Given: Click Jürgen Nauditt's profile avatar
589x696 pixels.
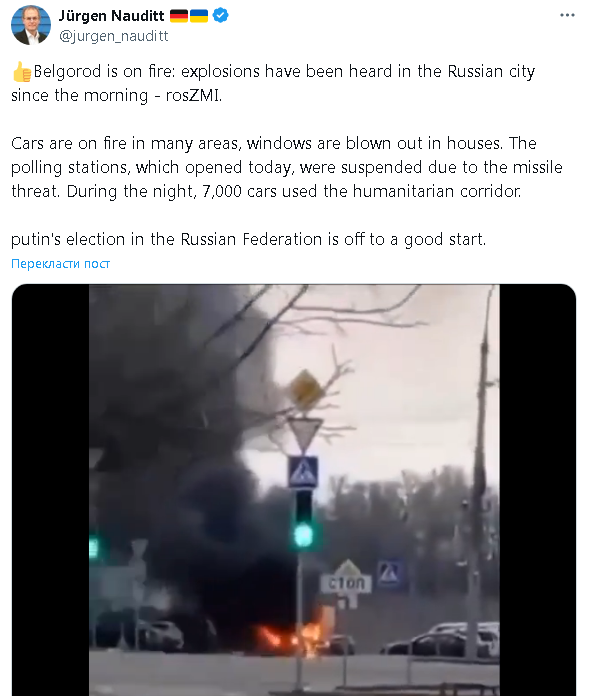Looking at the screenshot, I should pos(30,25).
